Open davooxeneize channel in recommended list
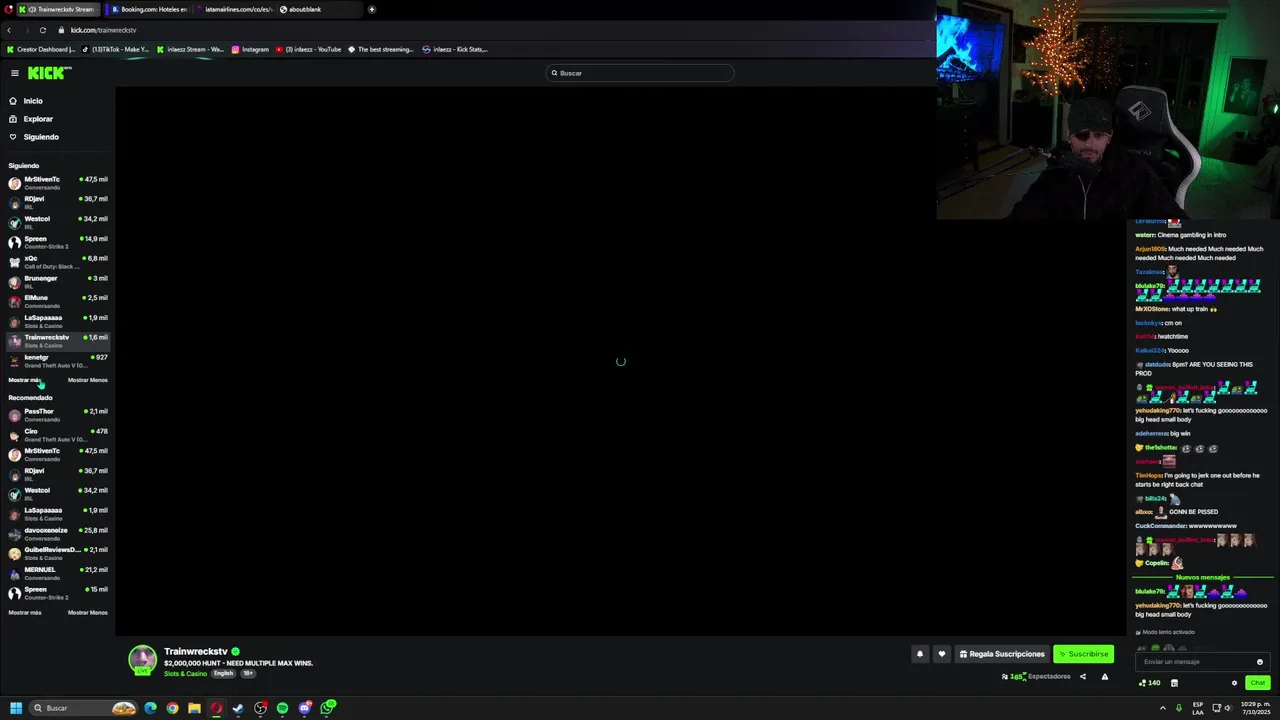 point(58,534)
